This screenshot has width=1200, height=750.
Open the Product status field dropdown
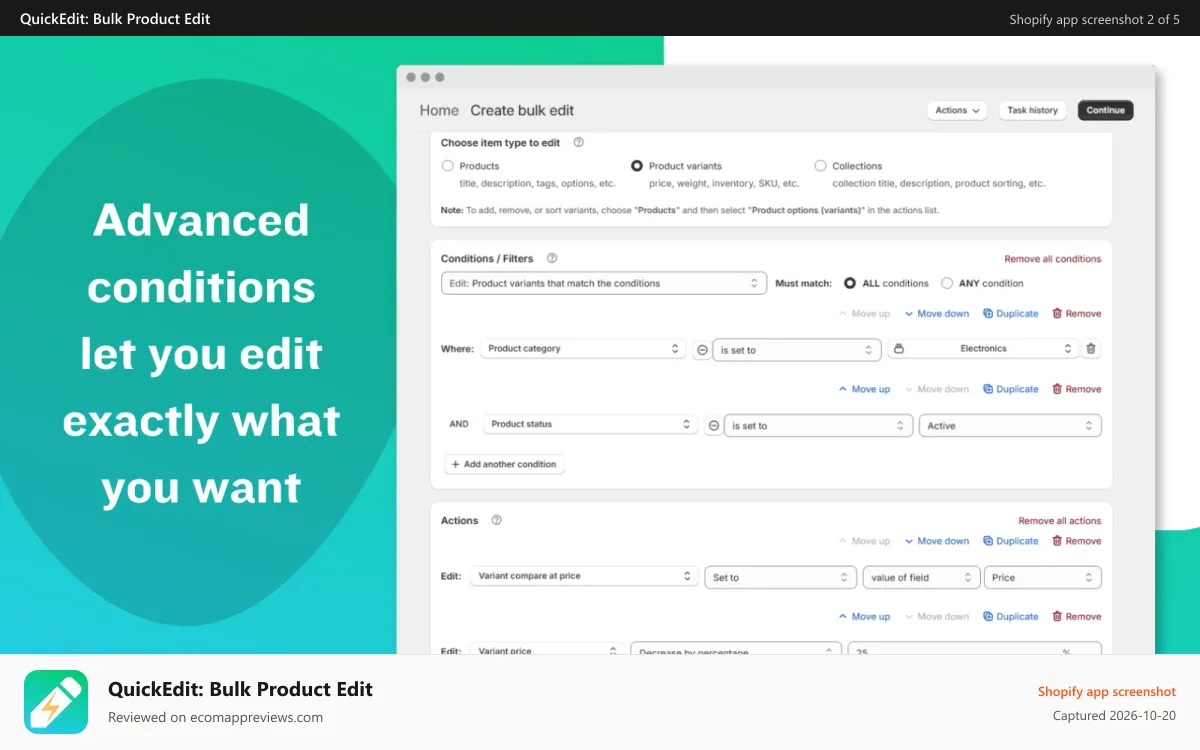tap(590, 424)
